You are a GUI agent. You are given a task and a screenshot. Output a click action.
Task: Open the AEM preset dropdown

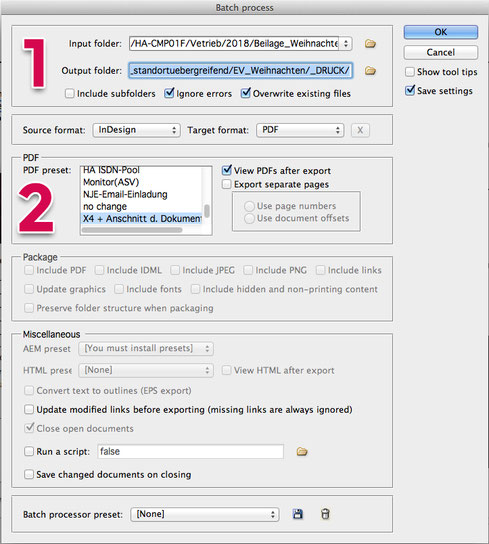pos(146,348)
